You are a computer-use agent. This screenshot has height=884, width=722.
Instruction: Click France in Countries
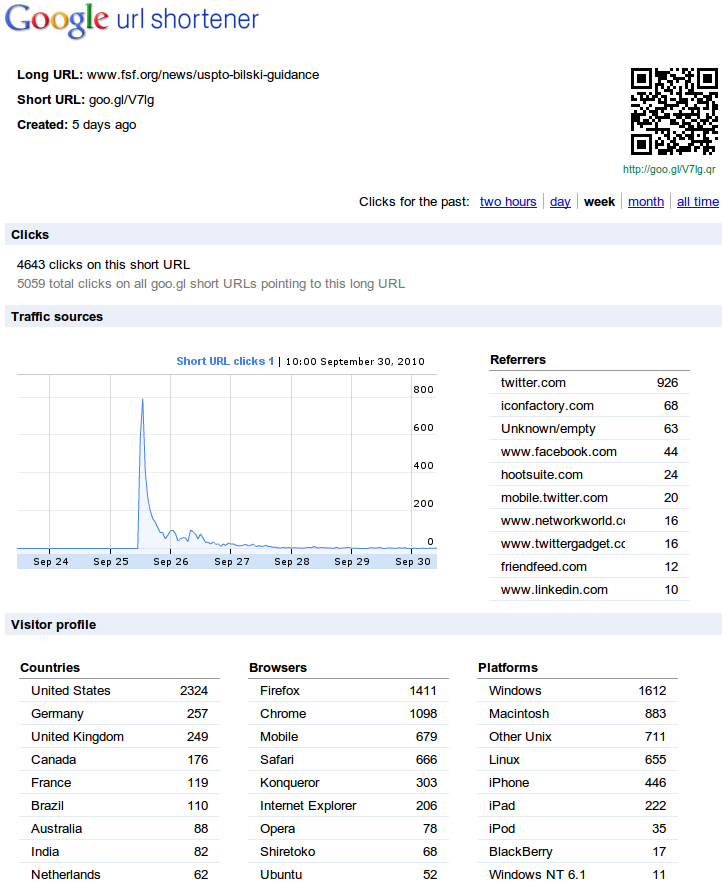click(119, 783)
